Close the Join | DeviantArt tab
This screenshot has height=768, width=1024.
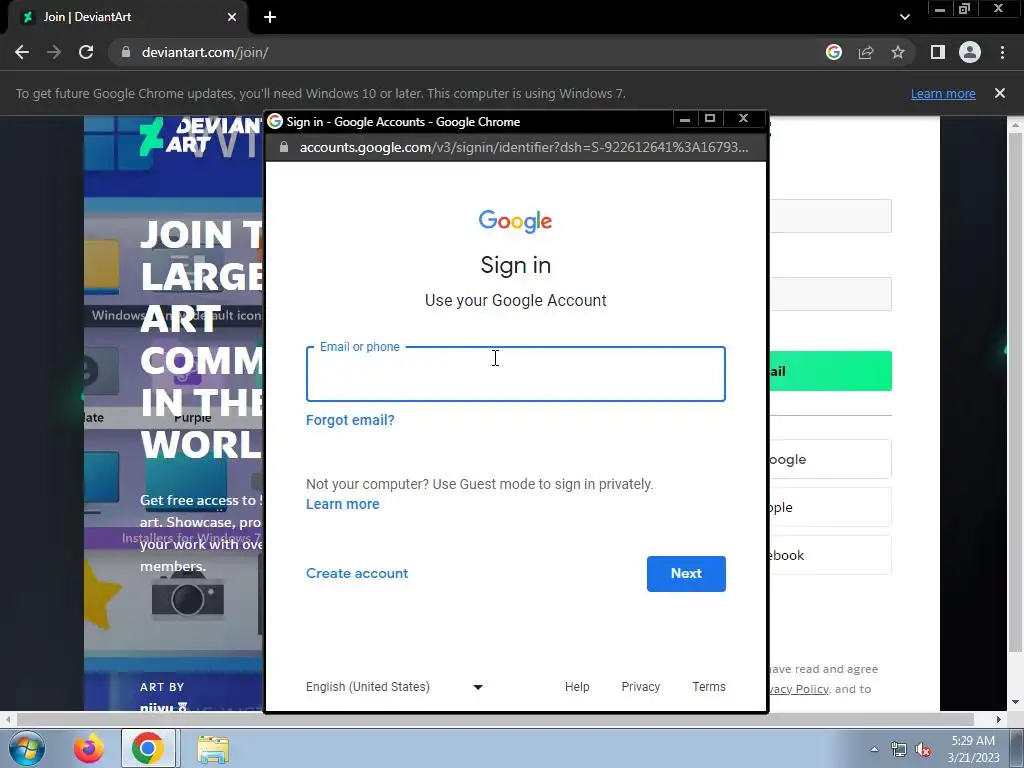pos(232,17)
